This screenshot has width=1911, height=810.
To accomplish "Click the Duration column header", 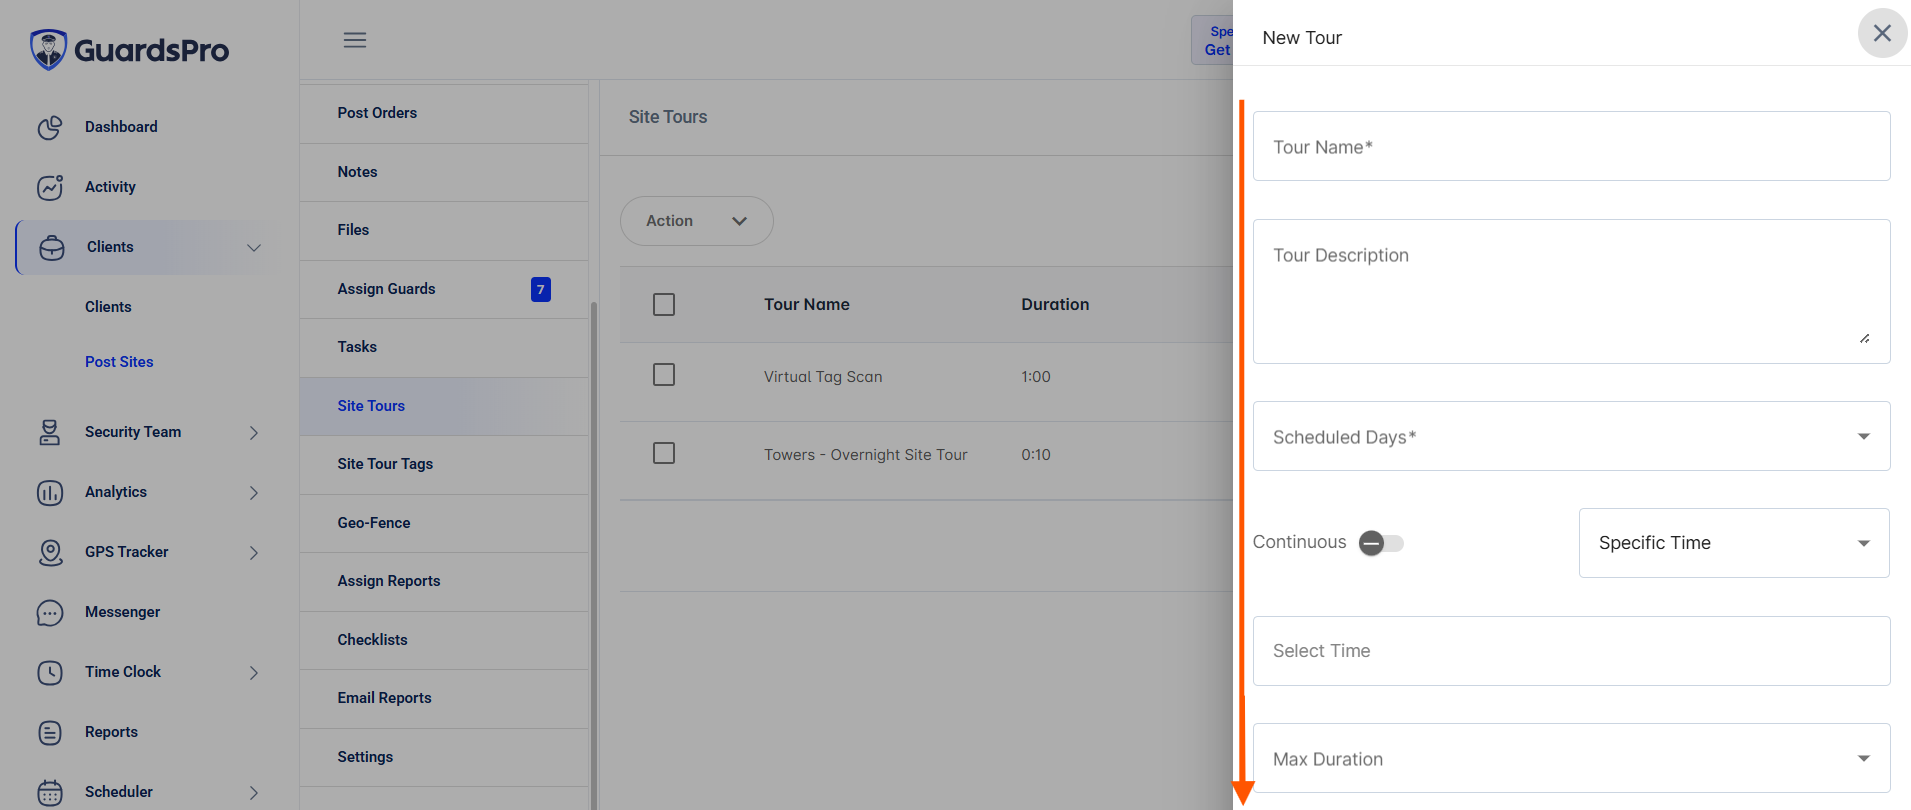I will (1055, 304).
